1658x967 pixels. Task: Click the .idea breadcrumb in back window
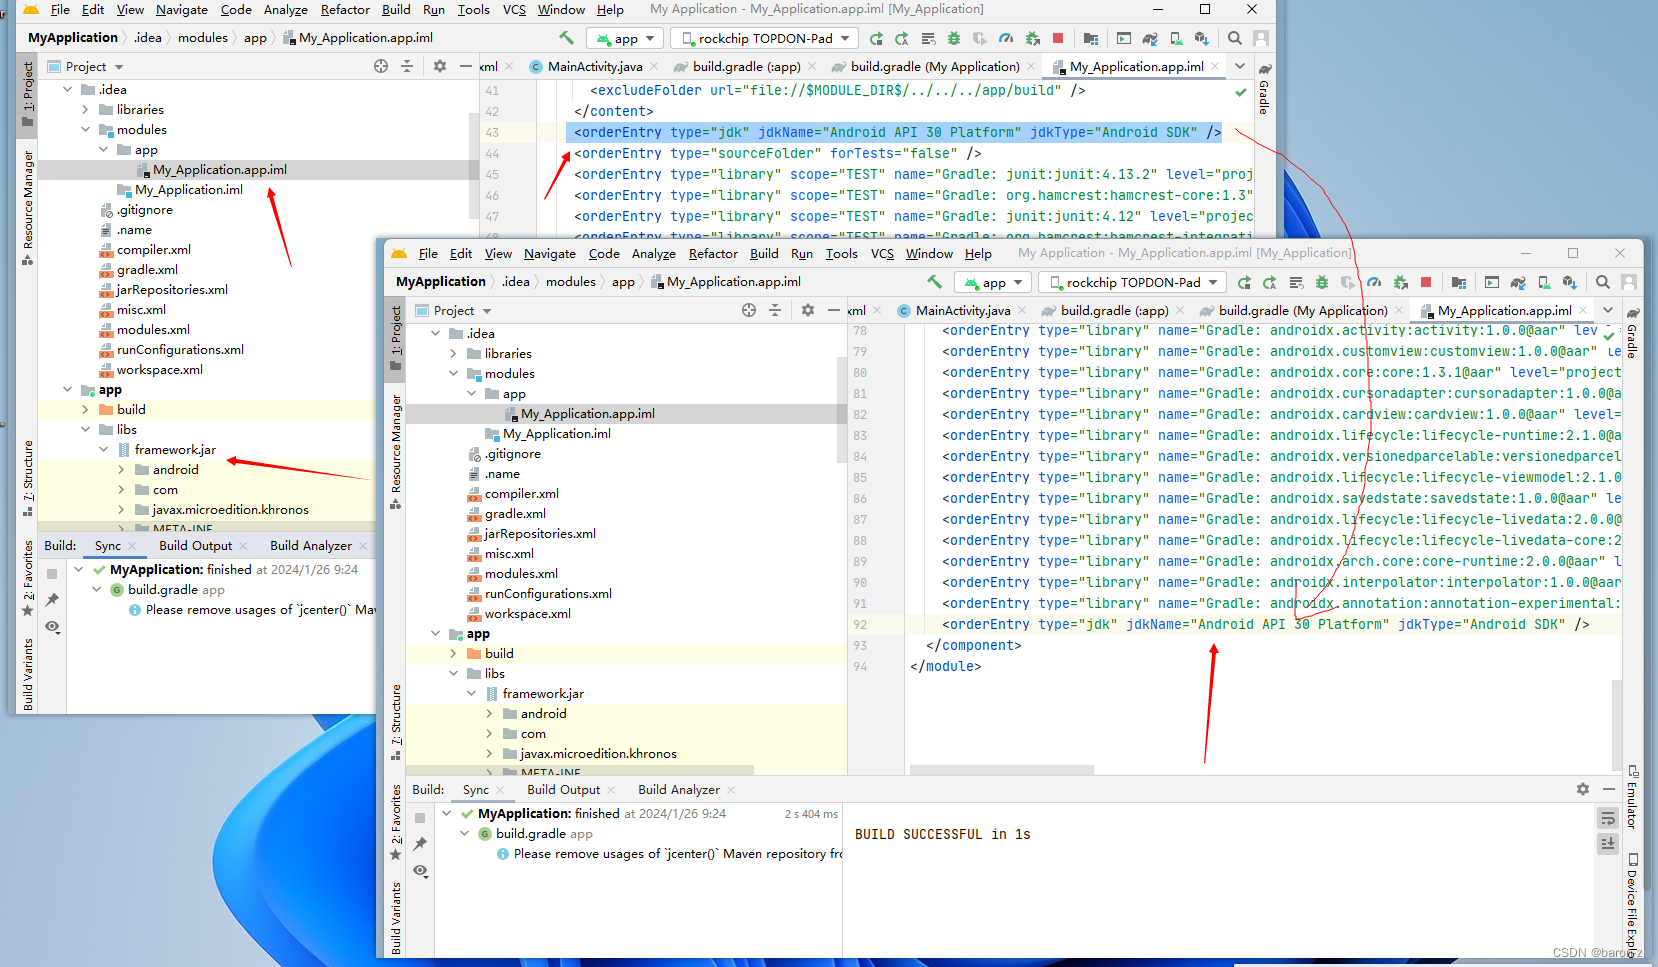148,38
